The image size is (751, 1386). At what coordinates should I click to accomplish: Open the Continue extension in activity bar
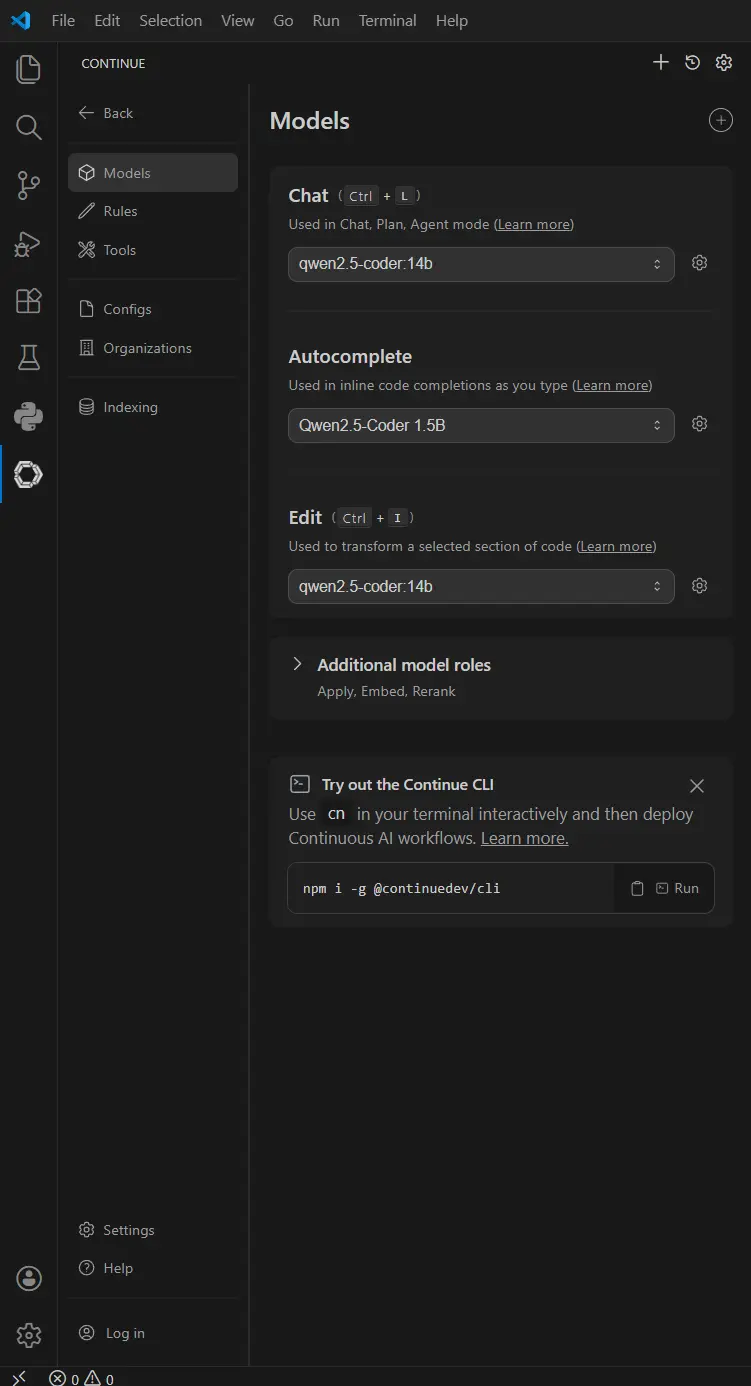point(28,475)
